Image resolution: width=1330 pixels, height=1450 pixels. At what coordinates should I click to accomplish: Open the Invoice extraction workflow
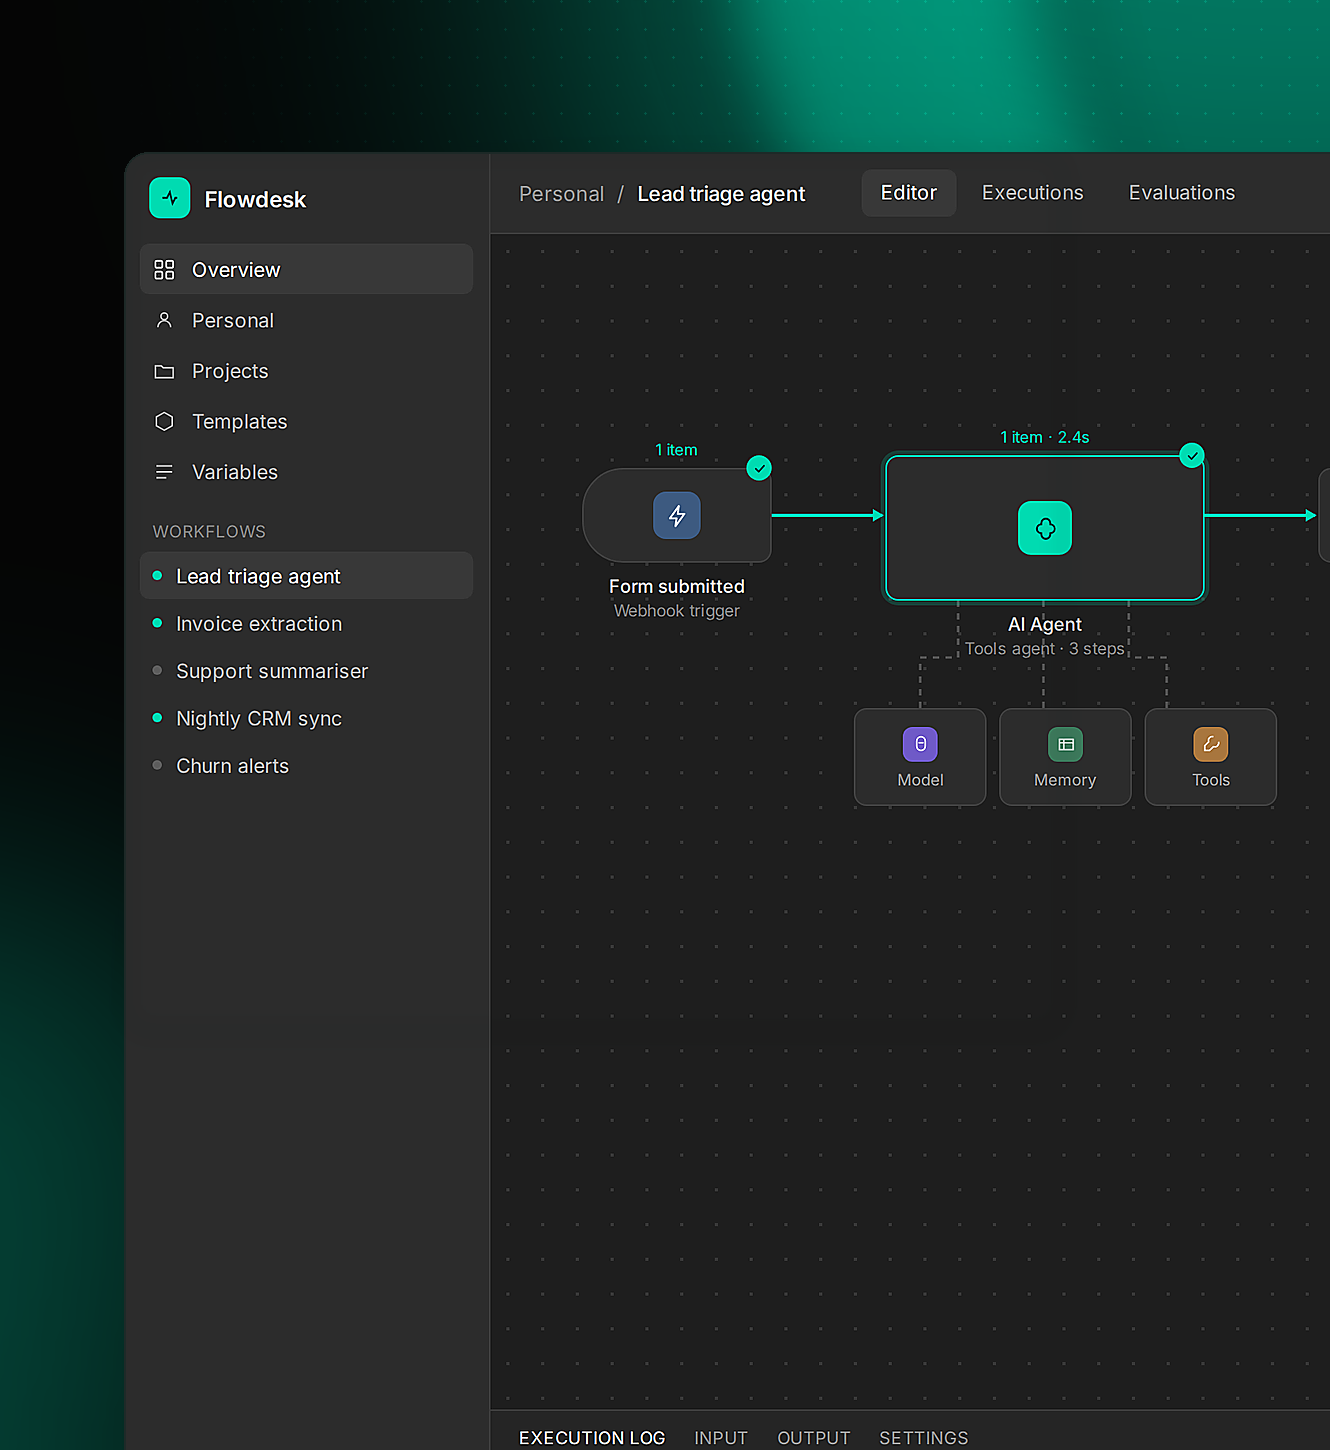click(x=306, y=623)
